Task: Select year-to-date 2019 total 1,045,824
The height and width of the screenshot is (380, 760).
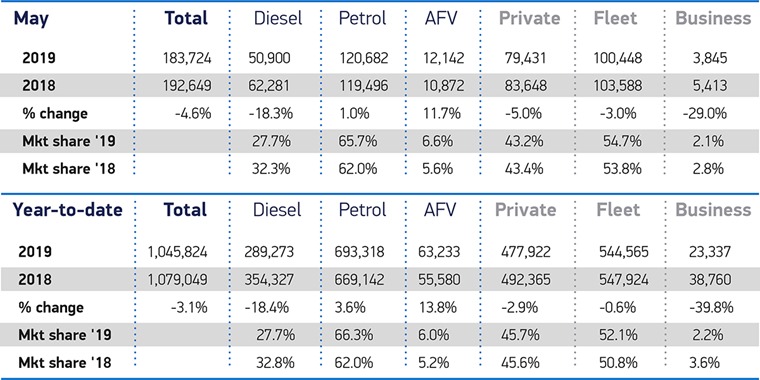Action: (178, 252)
